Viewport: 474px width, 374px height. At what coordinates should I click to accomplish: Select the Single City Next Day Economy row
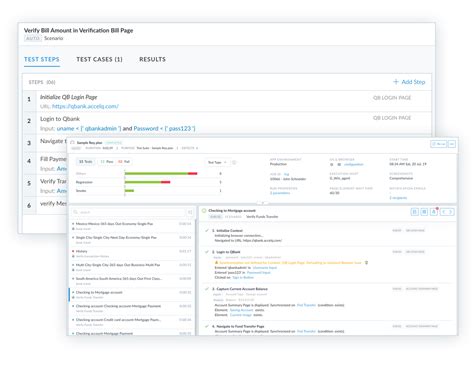coord(132,240)
